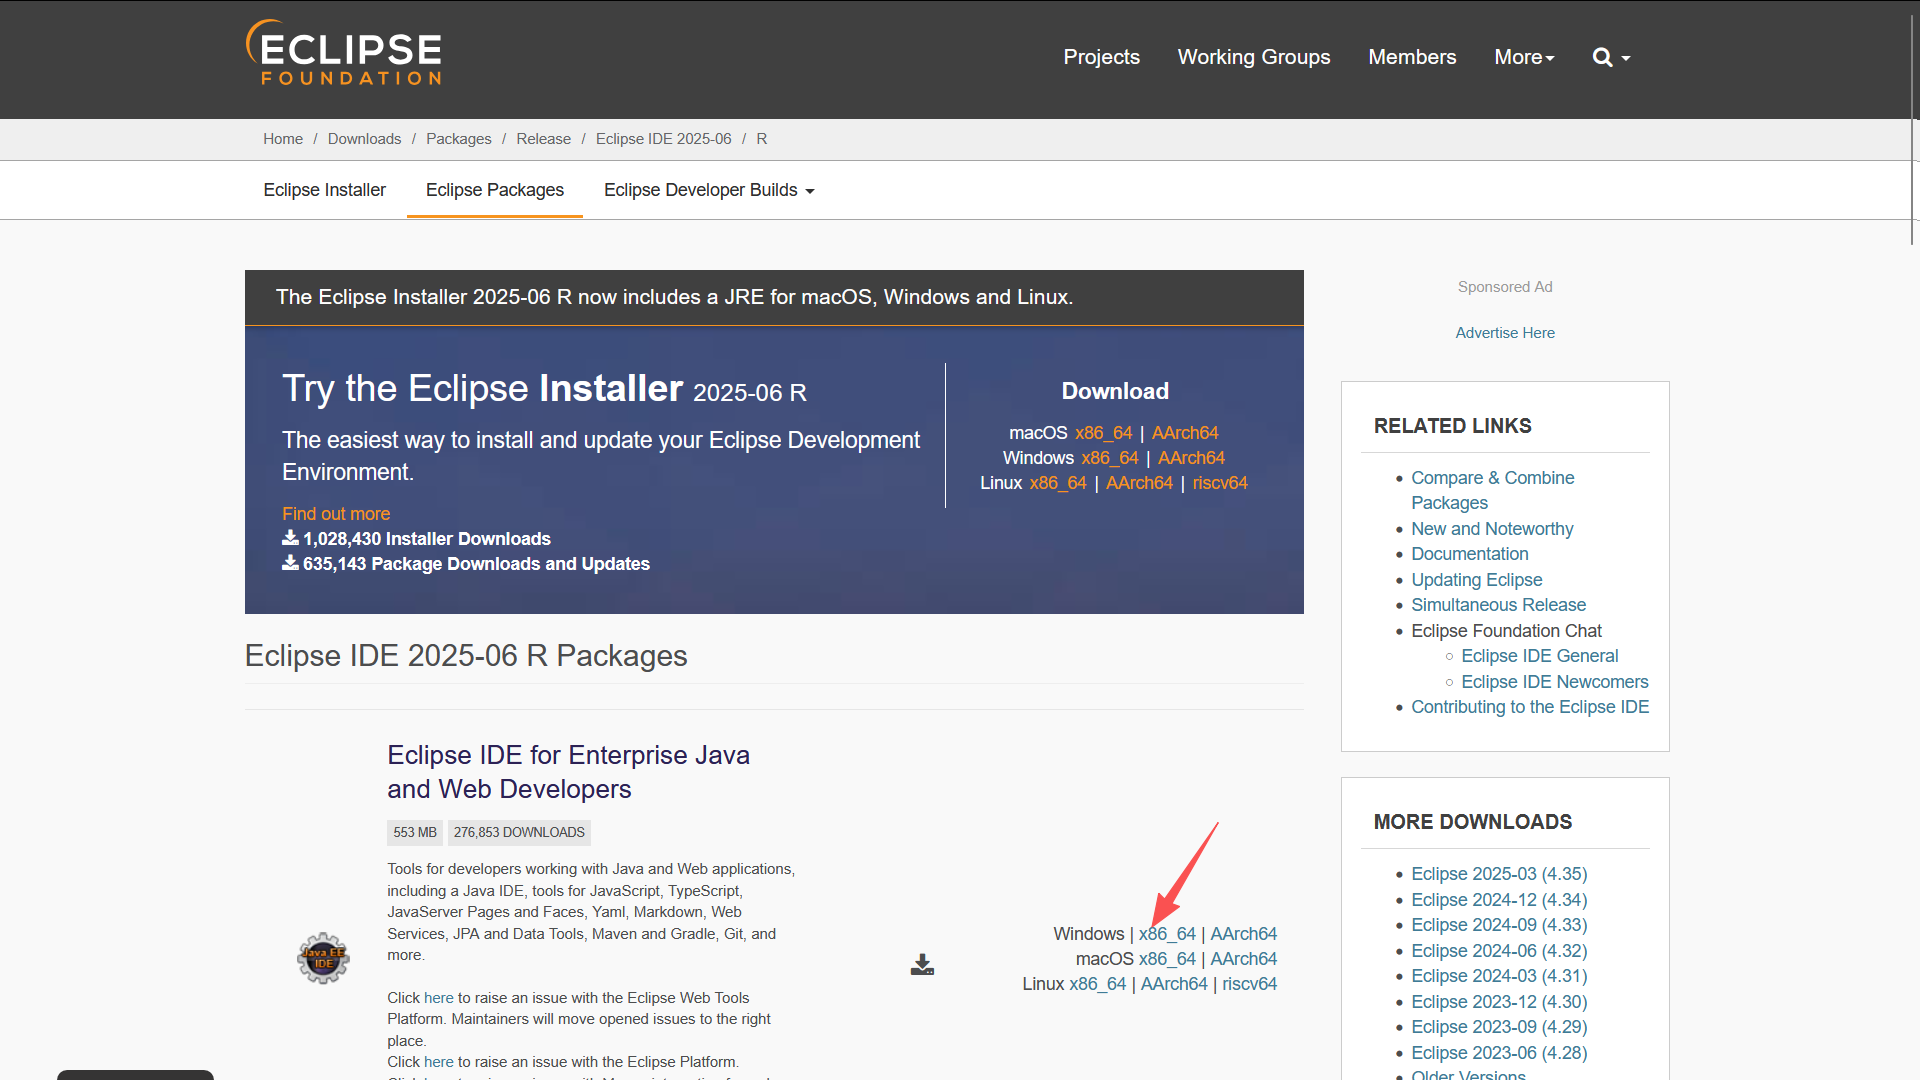Switch to Eclipse Installer tab
Viewport: 1920px width, 1080px height.
pos(324,190)
